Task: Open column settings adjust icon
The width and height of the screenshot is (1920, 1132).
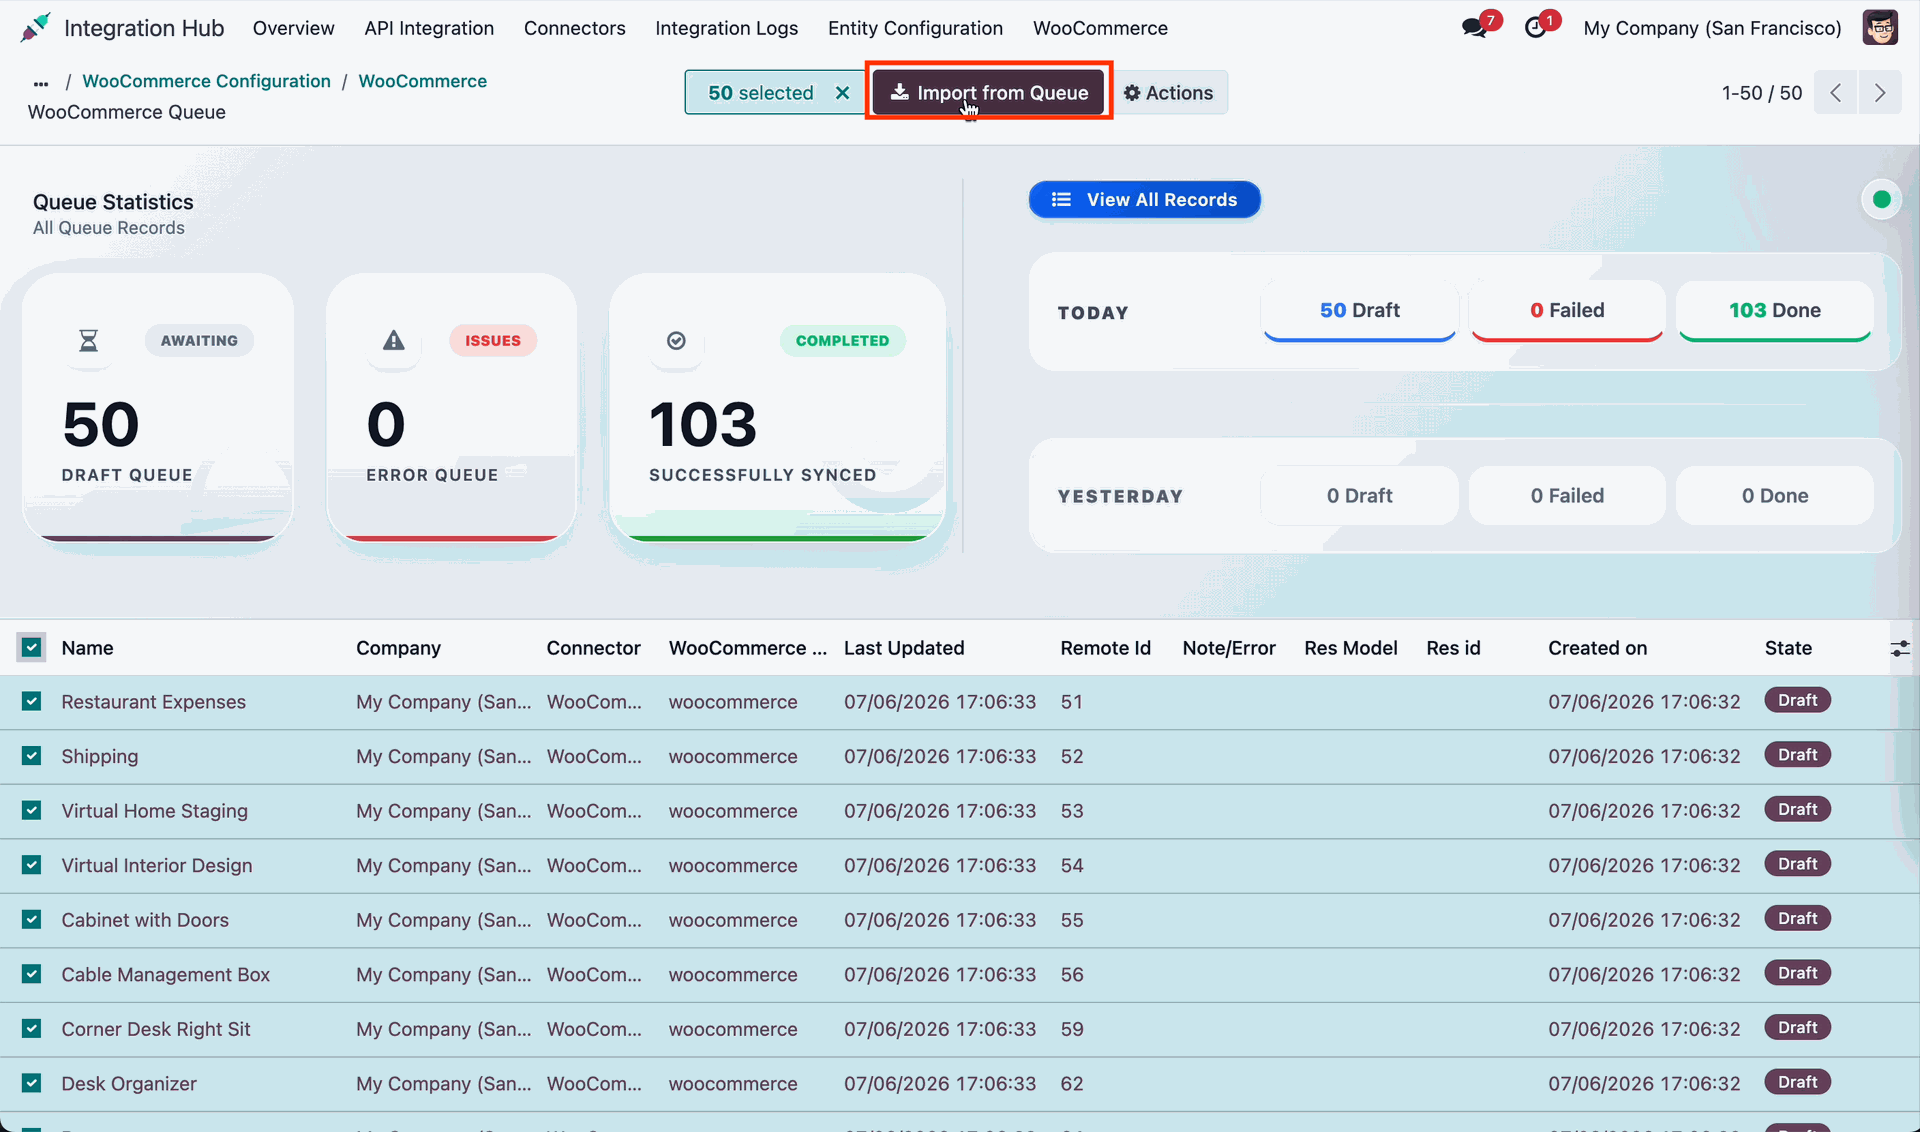Action: pos(1900,649)
